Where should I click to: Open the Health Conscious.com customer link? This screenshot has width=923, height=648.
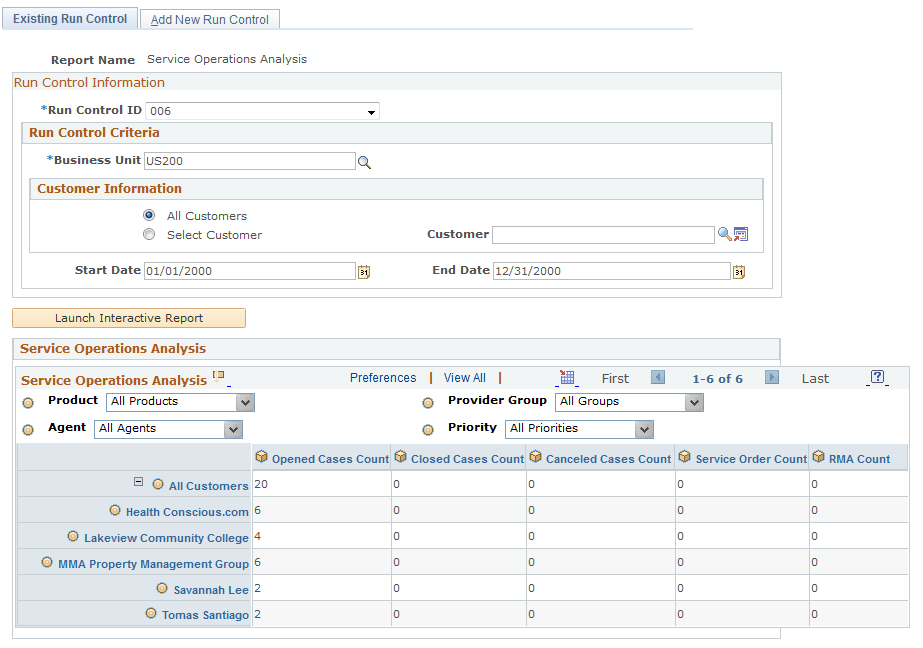[185, 510]
